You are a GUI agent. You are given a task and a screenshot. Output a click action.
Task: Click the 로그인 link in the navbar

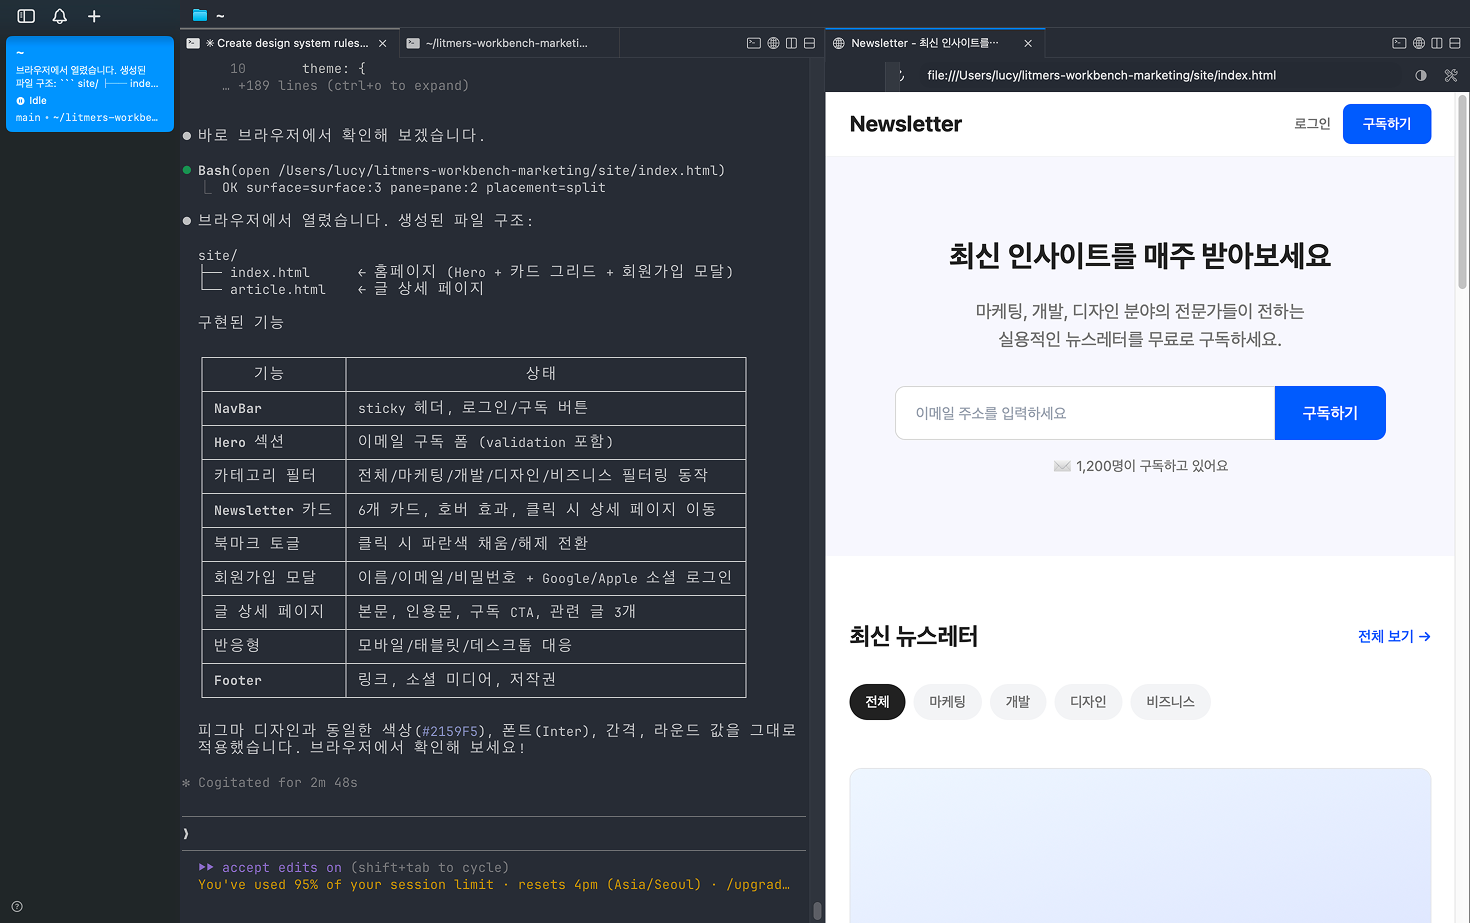1312,124
